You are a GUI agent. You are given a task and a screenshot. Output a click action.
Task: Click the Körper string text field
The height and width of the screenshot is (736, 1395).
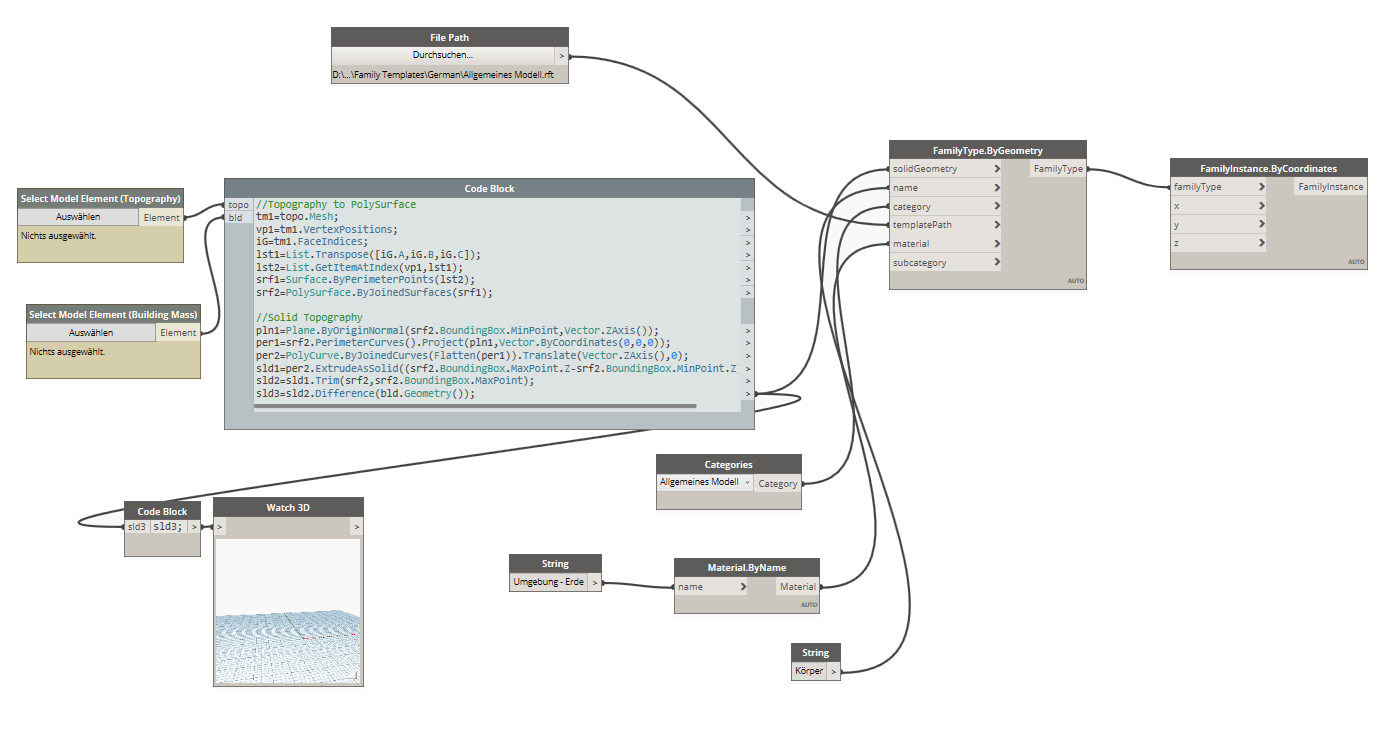click(809, 671)
